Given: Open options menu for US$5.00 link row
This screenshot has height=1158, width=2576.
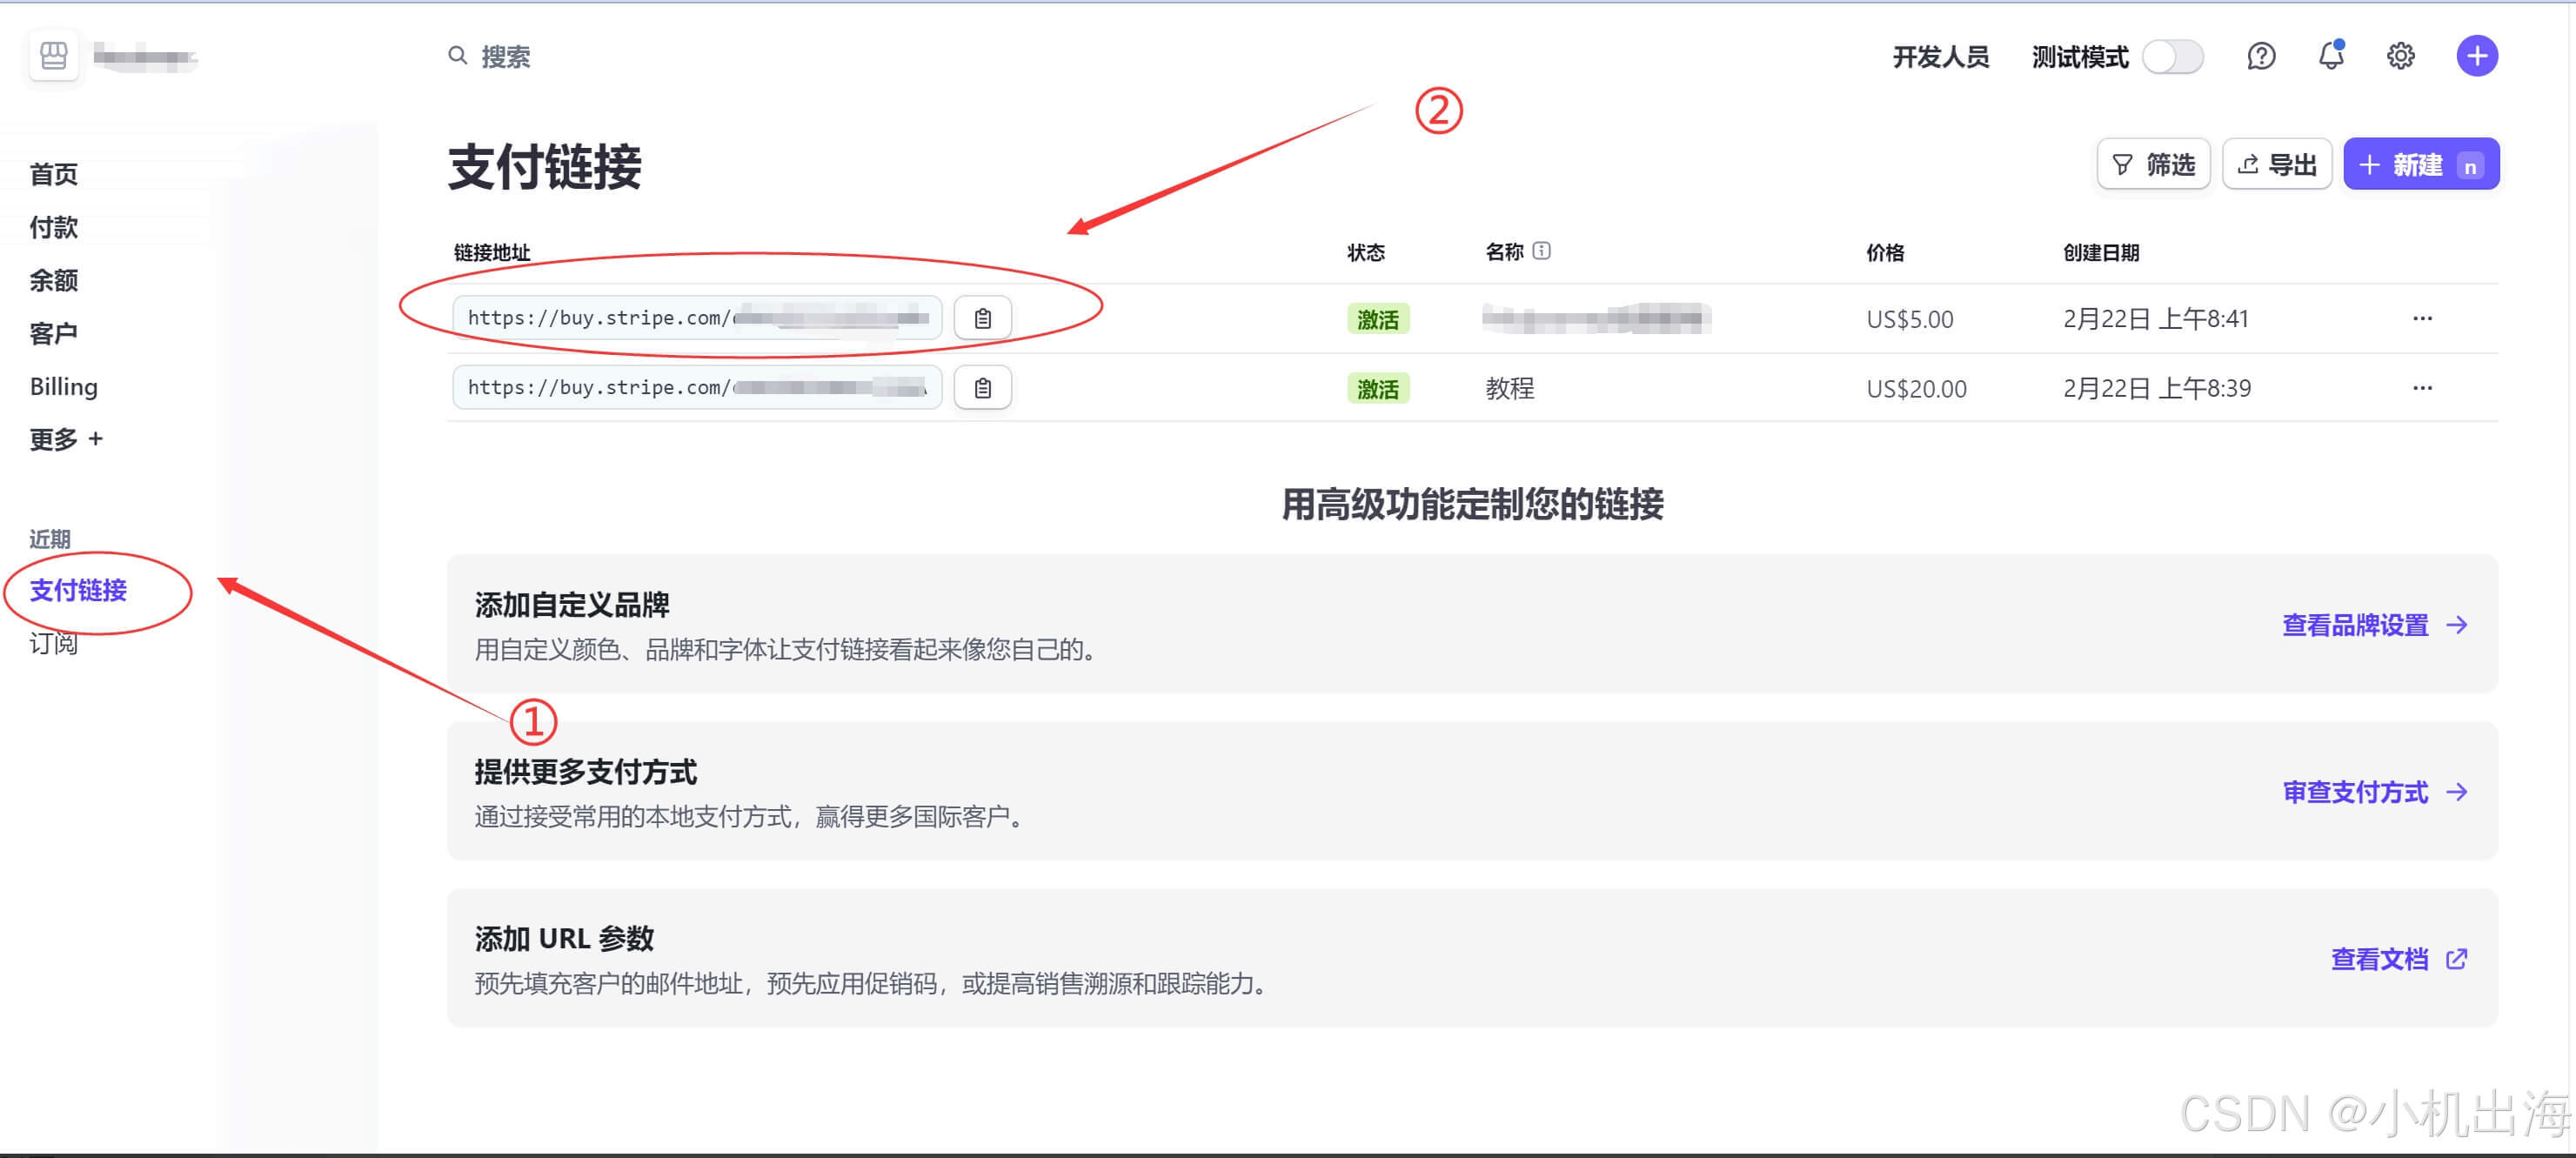Looking at the screenshot, I should point(2421,318).
